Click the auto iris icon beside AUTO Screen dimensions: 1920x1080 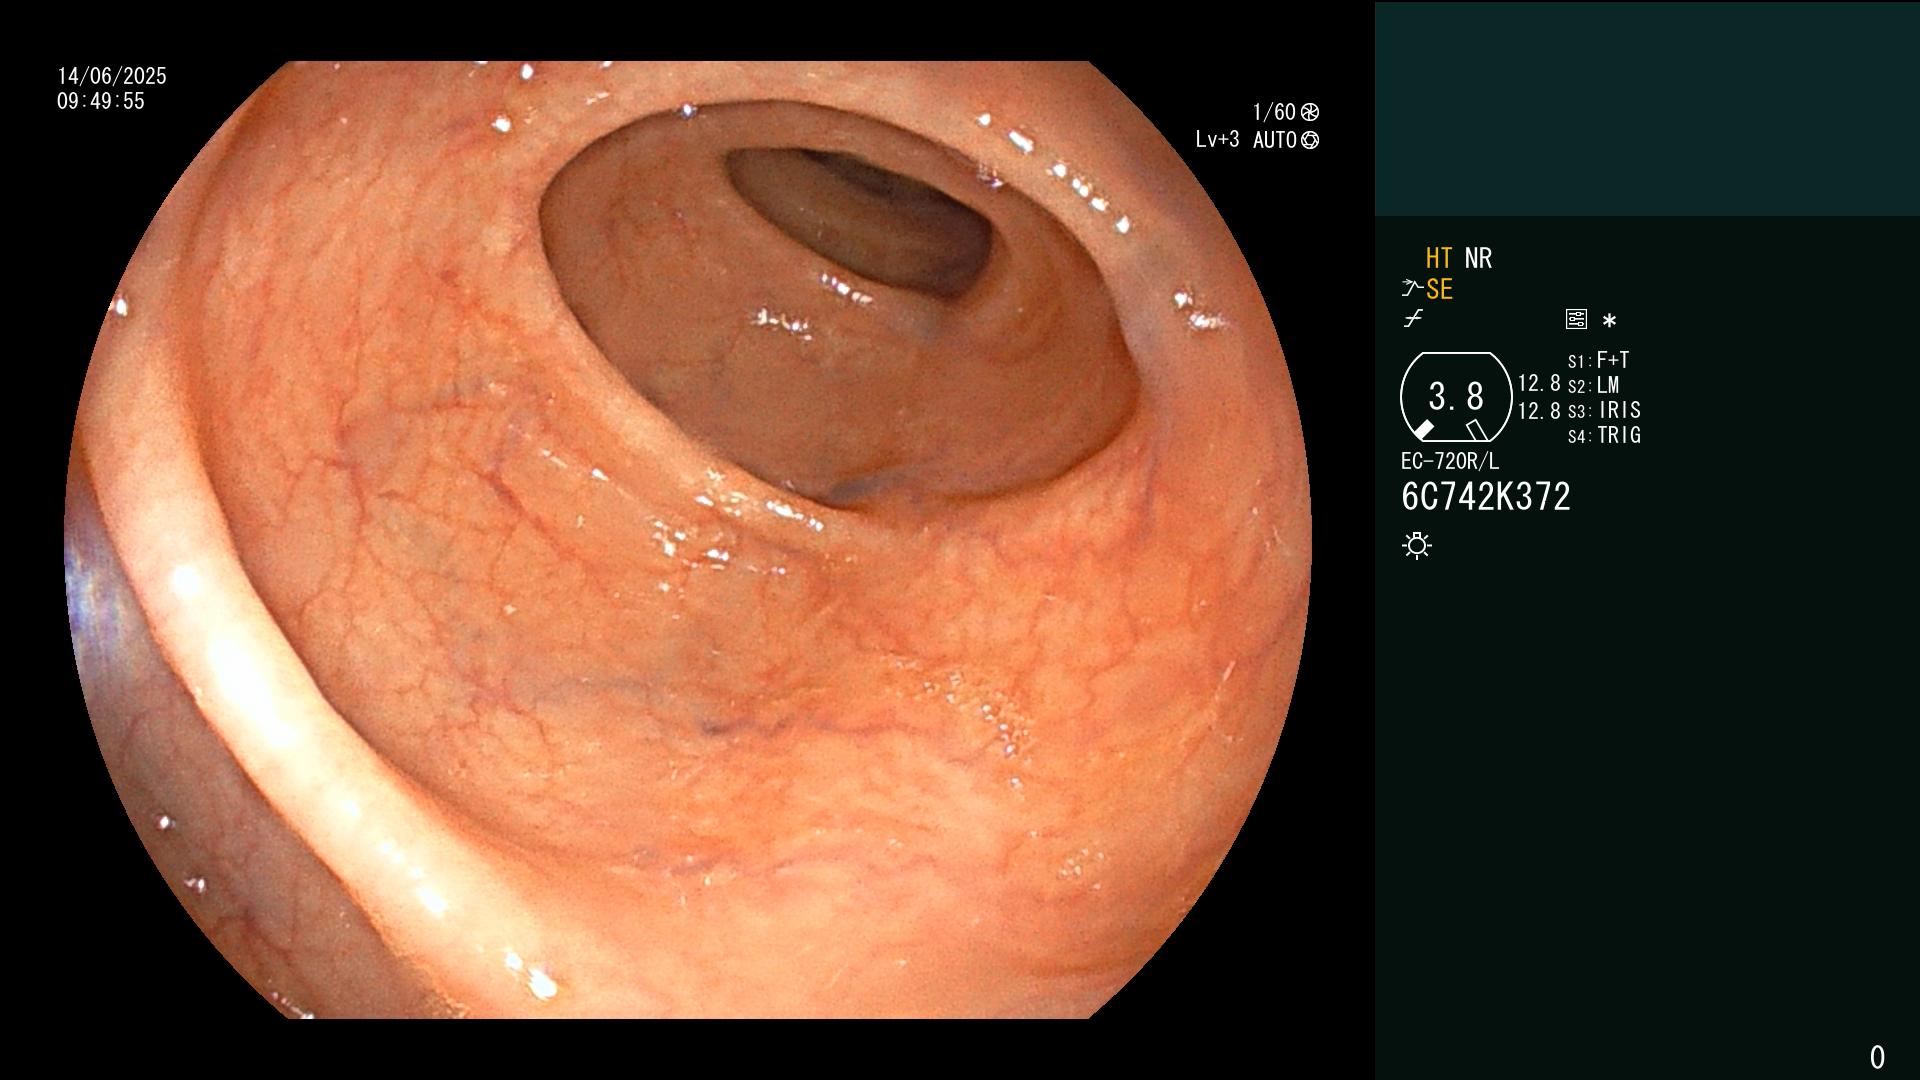(x=1310, y=140)
